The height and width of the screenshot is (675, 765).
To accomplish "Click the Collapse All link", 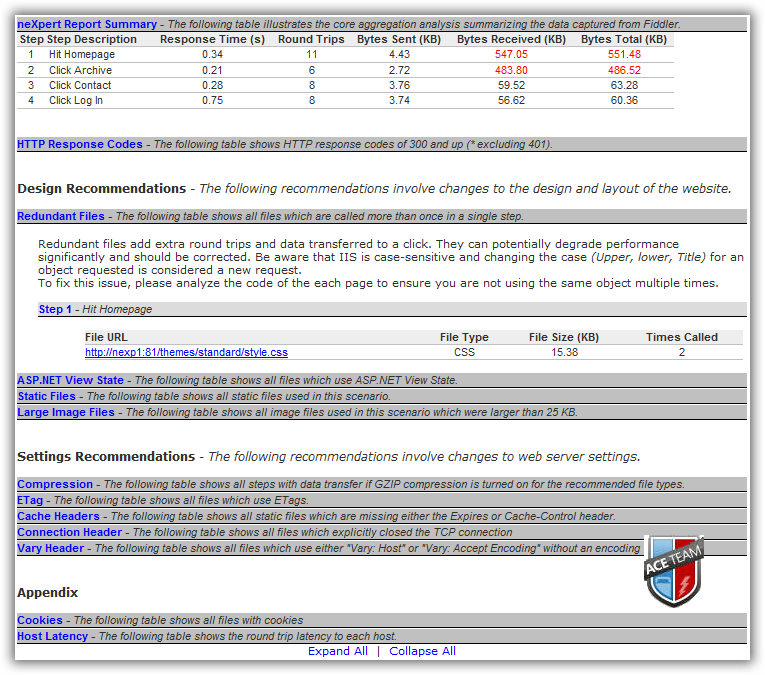I will [423, 651].
